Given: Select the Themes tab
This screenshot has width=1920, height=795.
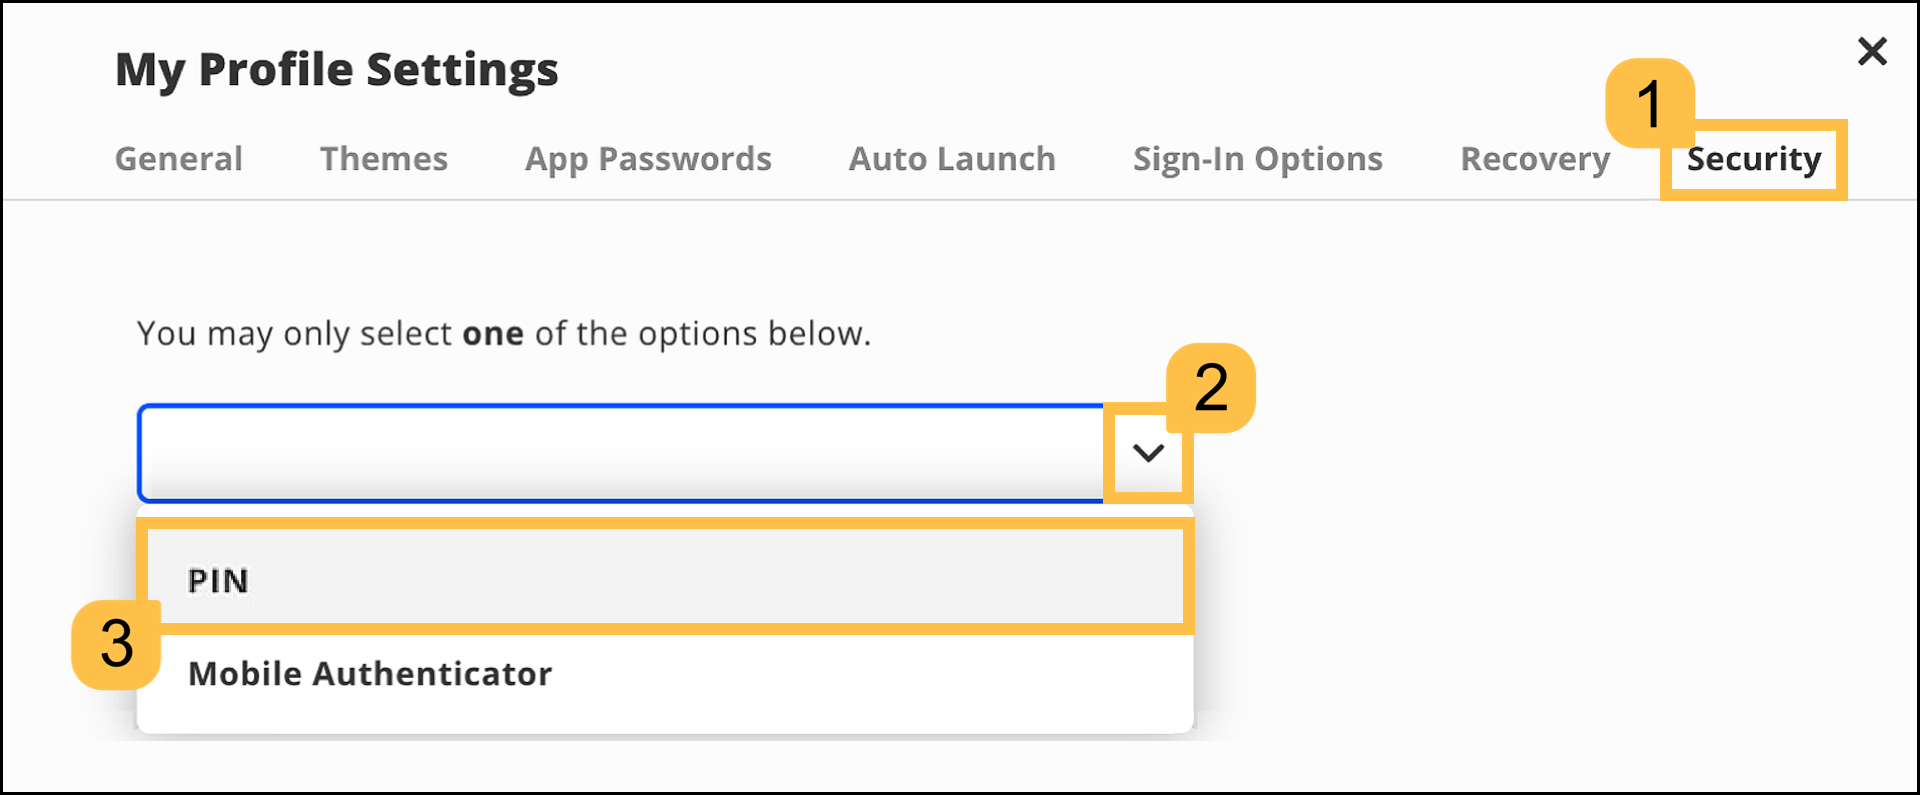Looking at the screenshot, I should [383, 158].
